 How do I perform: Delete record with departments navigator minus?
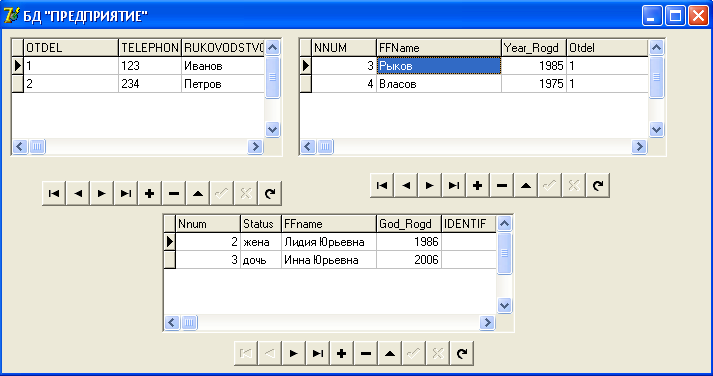[x=174, y=193]
